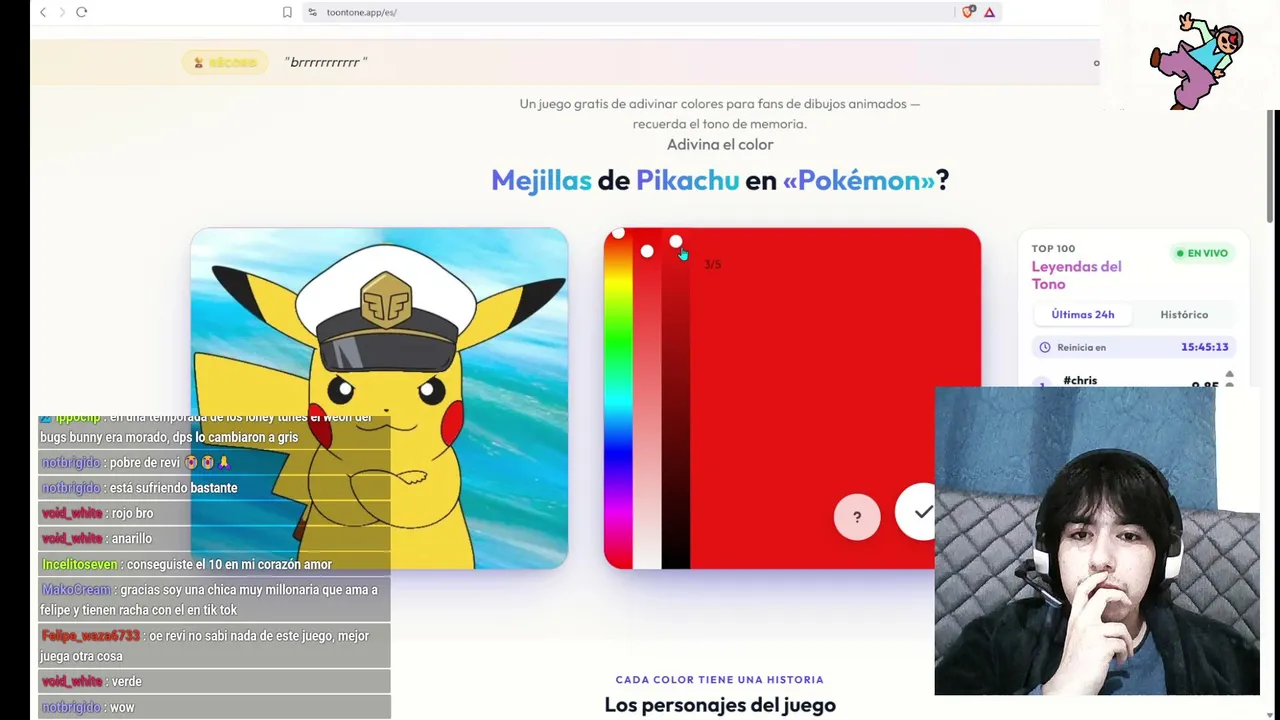
Task: Click the word Mejillas in the question
Action: pos(541,180)
